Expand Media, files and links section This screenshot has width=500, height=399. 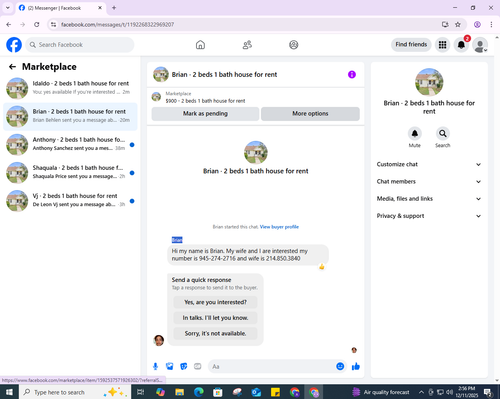click(429, 199)
